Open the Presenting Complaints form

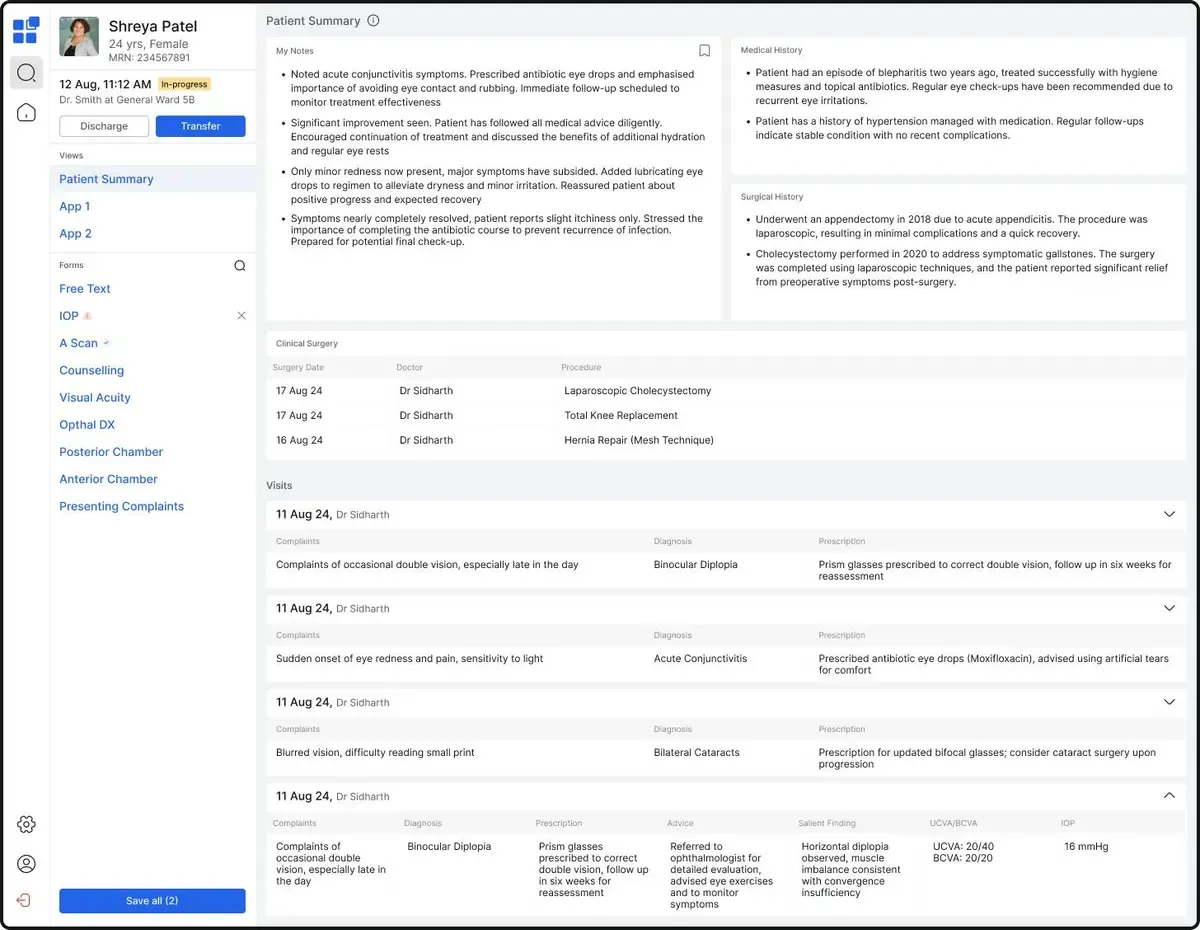[121, 506]
